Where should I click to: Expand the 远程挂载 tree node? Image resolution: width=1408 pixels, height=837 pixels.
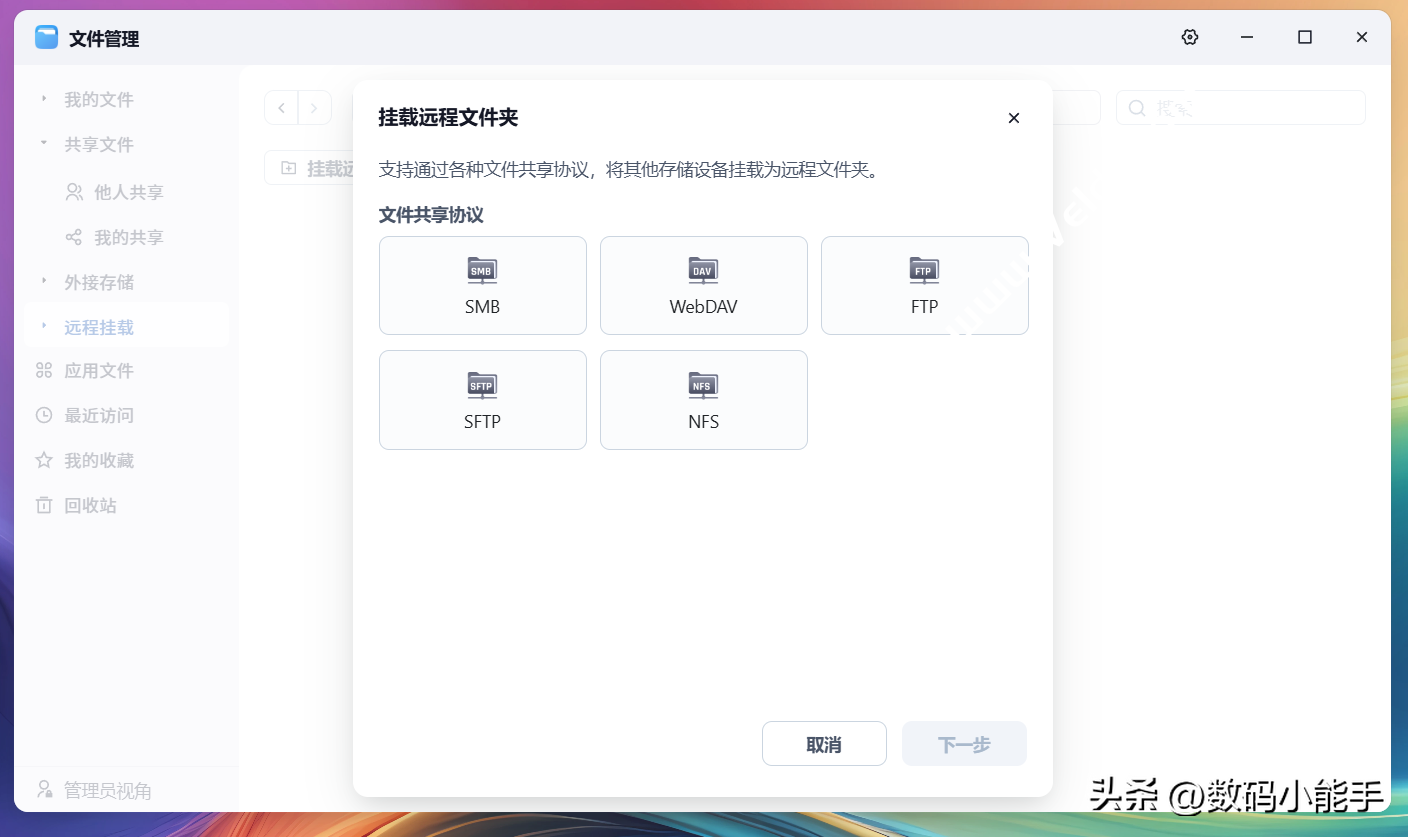coord(44,326)
